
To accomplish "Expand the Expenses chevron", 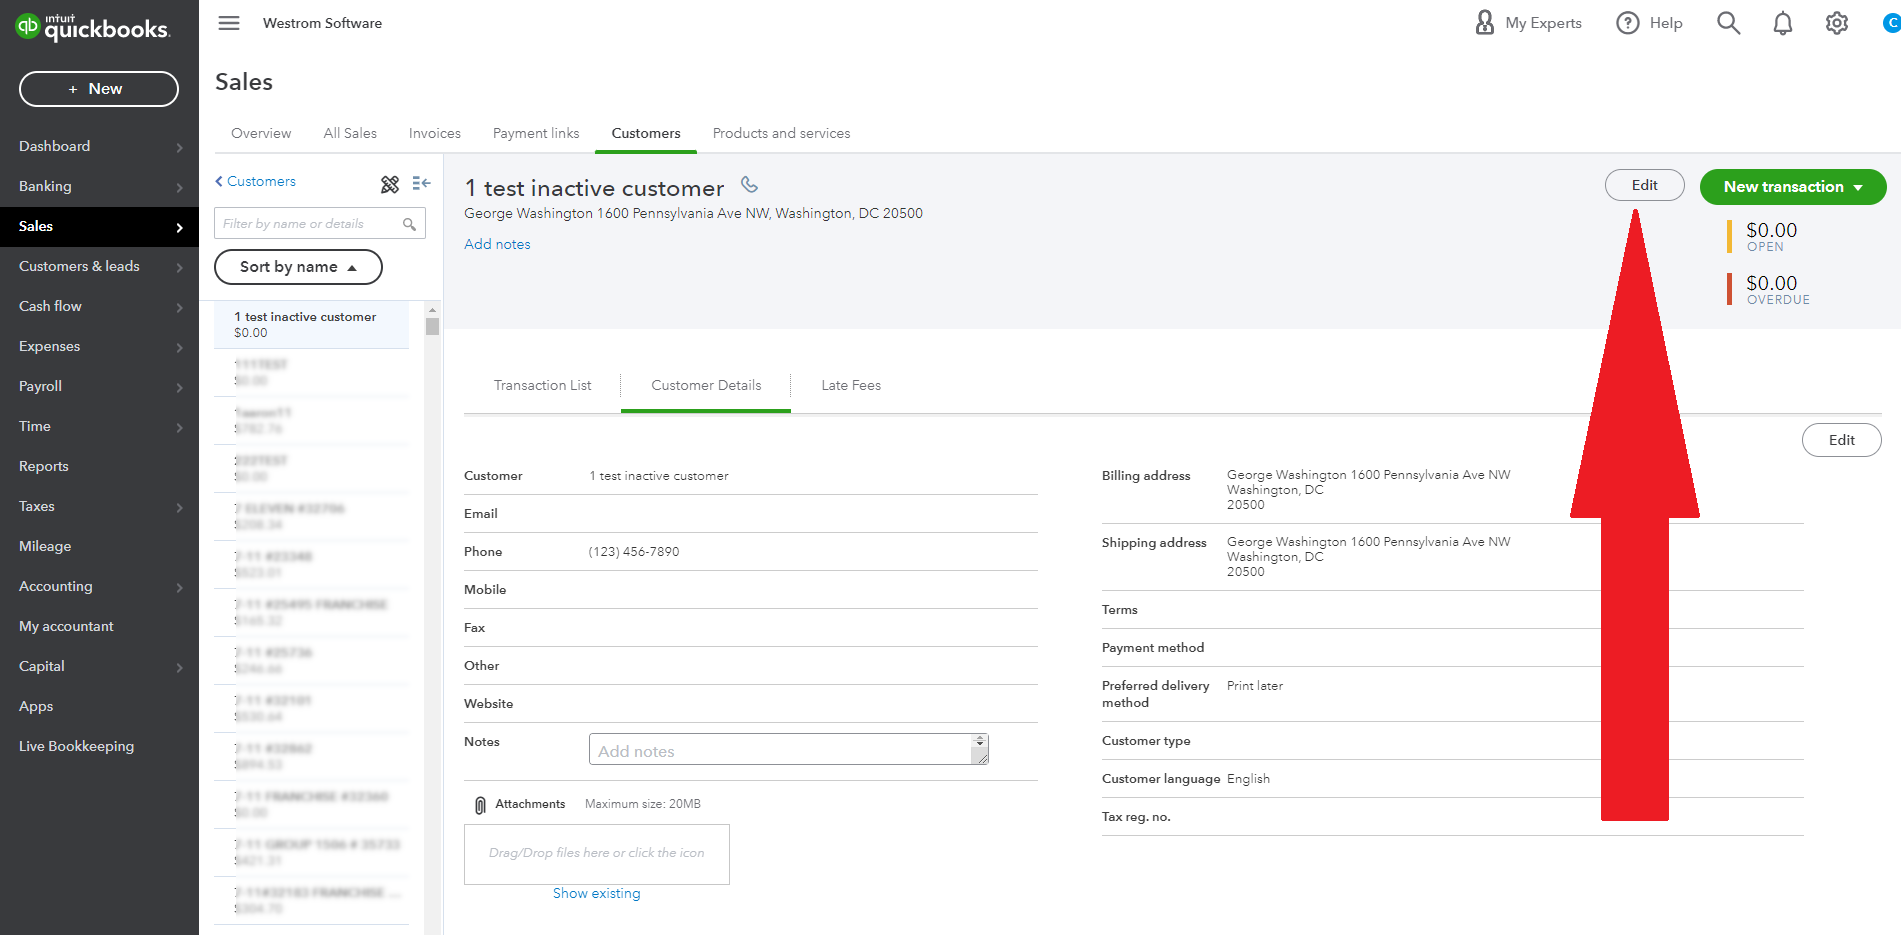I will point(180,347).
